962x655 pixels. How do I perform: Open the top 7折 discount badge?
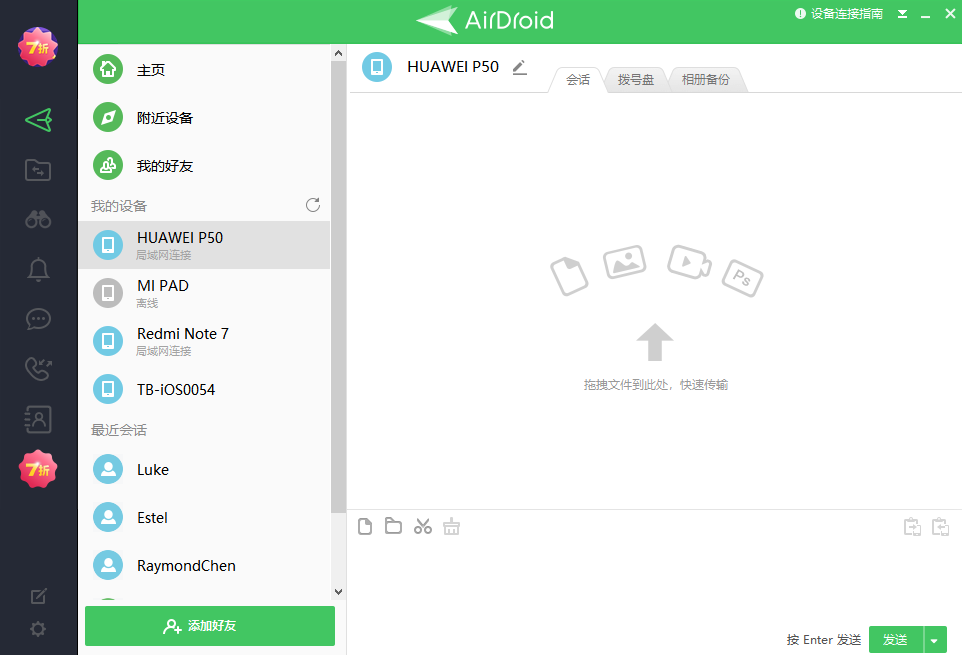[x=38, y=47]
